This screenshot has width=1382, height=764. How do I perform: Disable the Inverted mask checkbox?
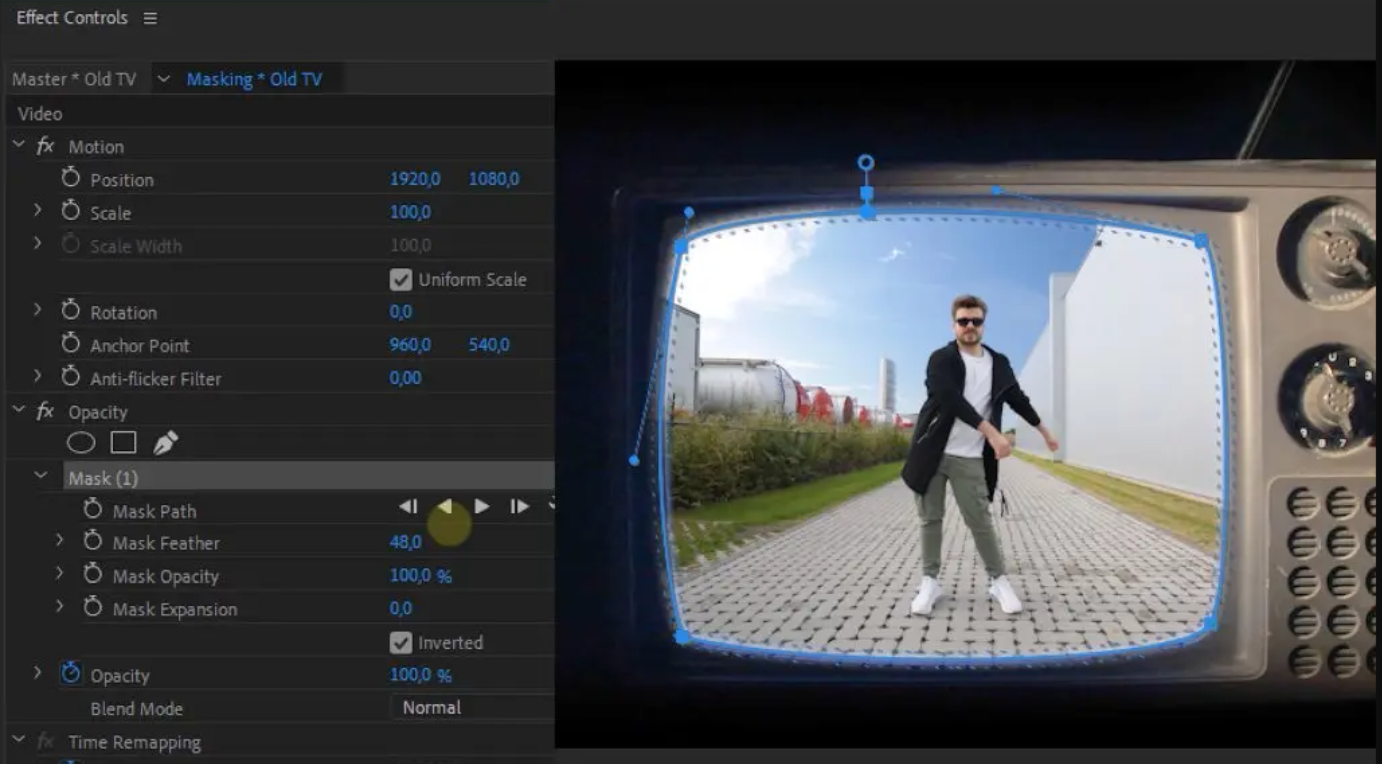[401, 642]
